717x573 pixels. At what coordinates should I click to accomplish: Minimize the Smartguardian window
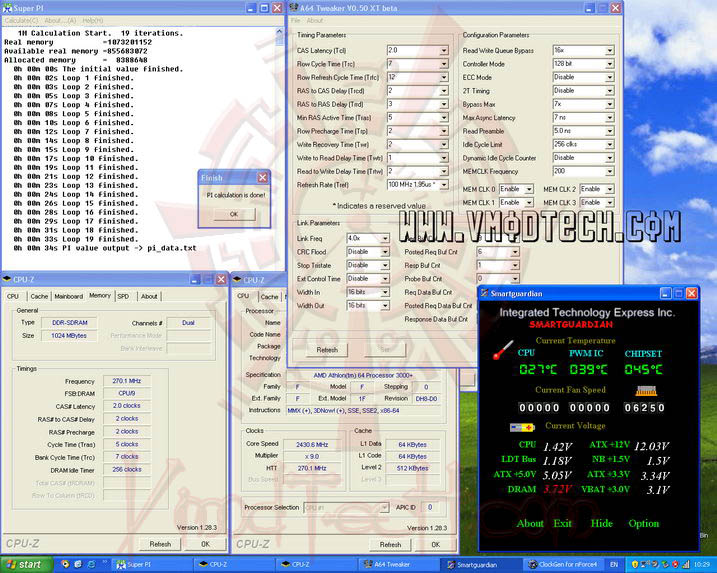tap(666, 293)
